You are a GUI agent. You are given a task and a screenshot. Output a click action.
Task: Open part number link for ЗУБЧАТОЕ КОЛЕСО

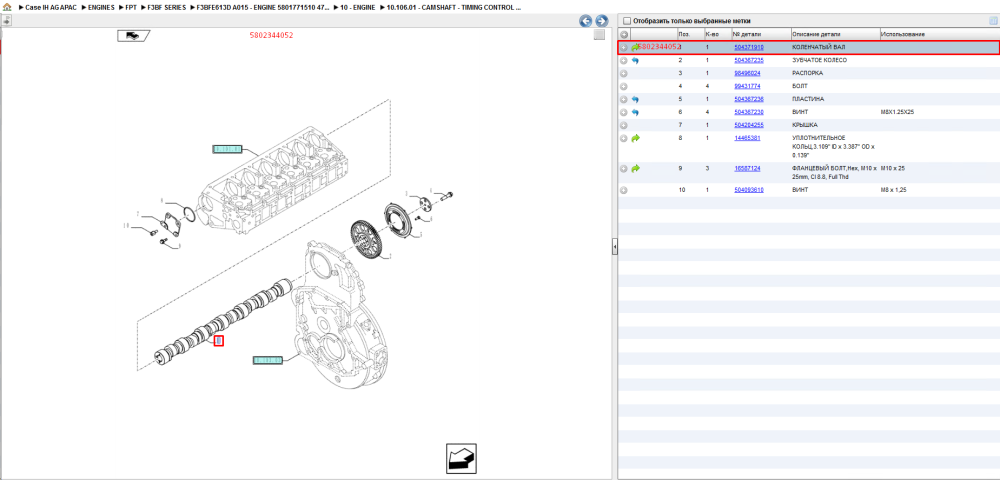click(x=749, y=60)
